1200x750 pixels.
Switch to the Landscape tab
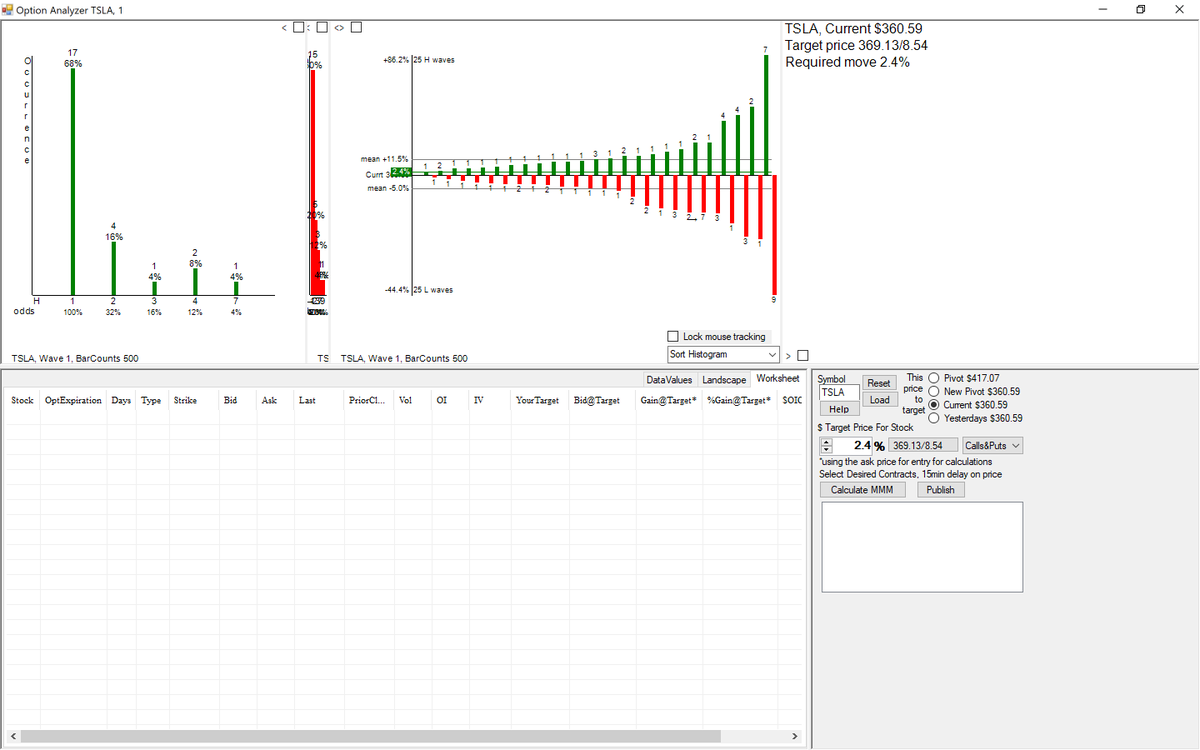pyautogui.click(x=724, y=380)
